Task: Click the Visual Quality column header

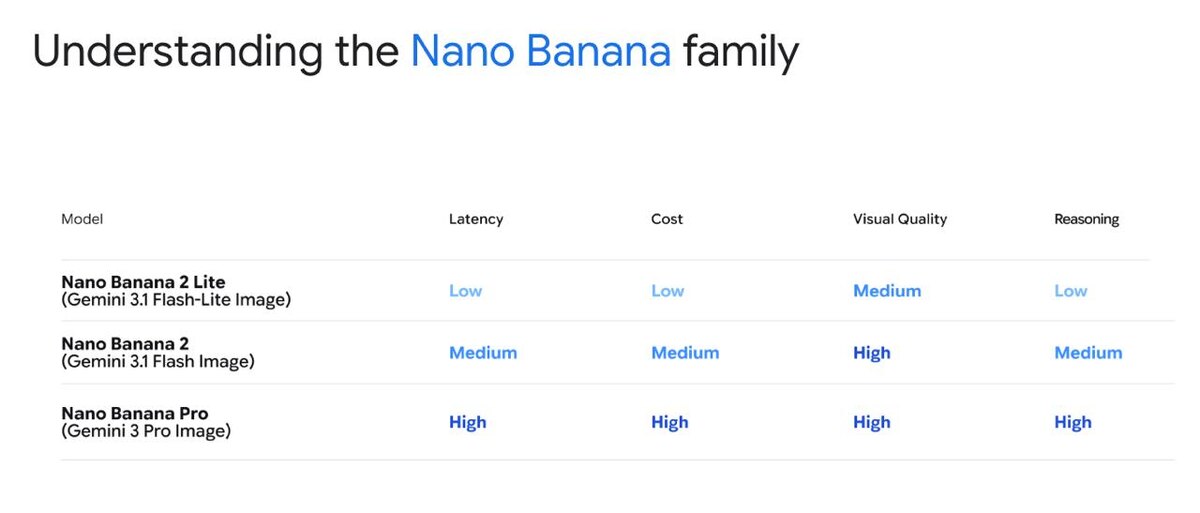Action: (900, 219)
